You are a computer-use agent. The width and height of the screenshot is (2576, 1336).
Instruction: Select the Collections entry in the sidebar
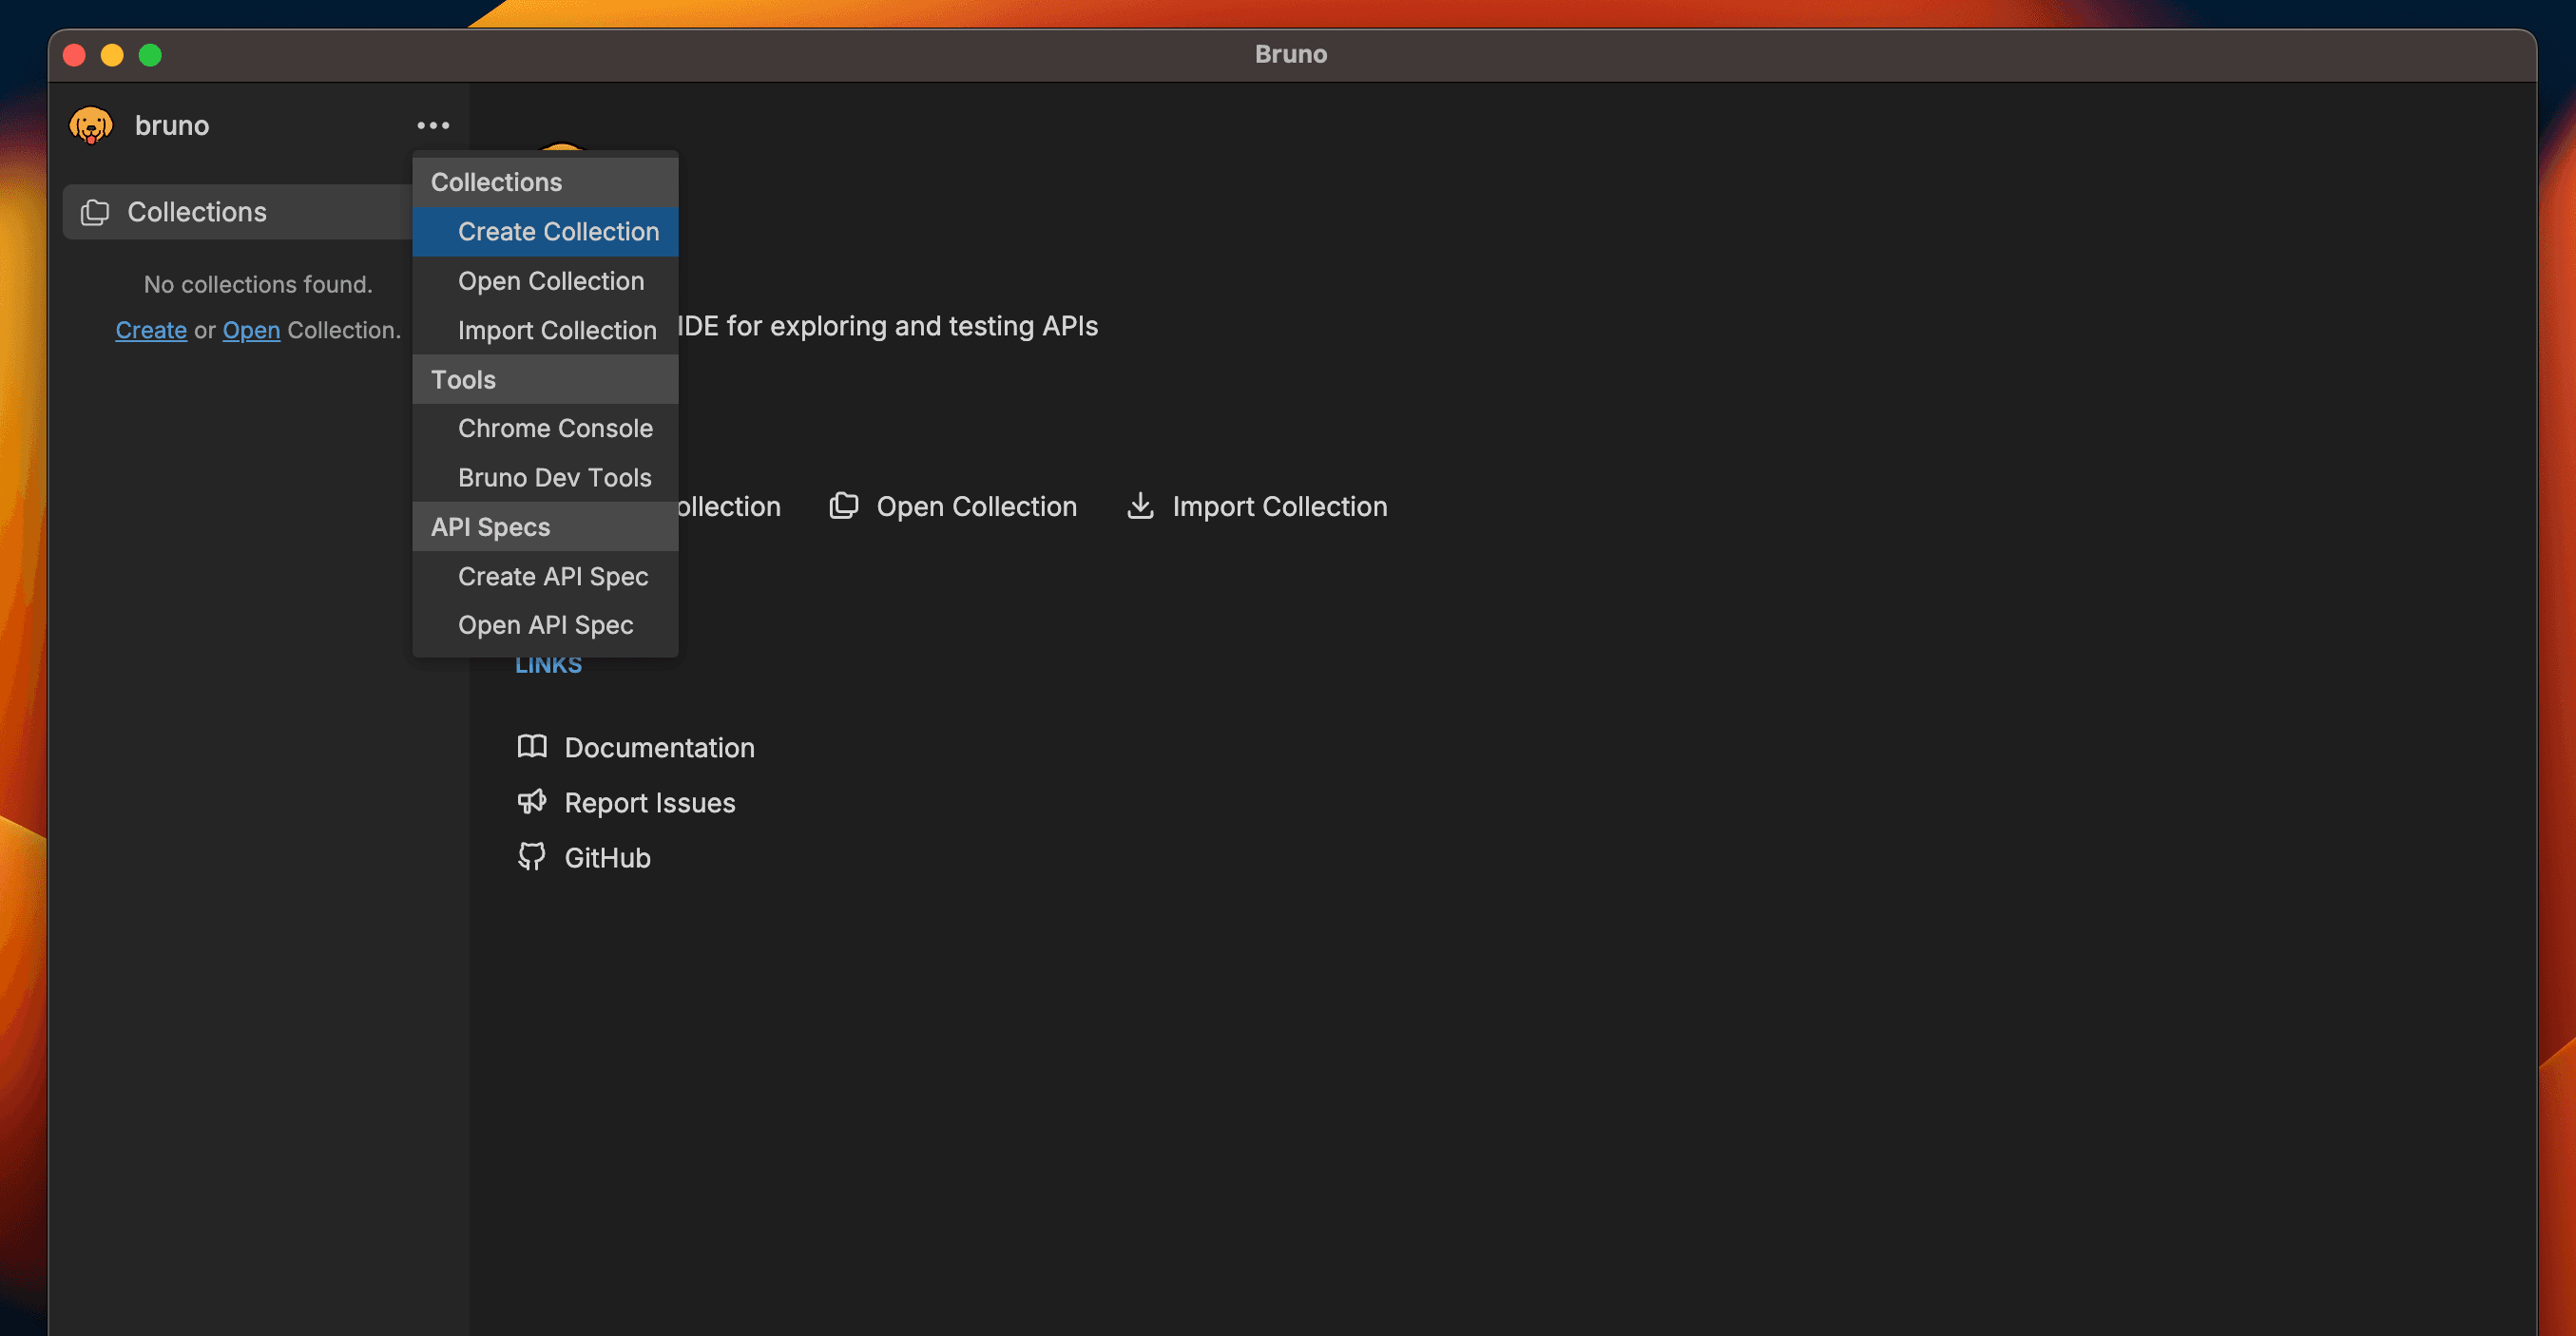tap(196, 212)
